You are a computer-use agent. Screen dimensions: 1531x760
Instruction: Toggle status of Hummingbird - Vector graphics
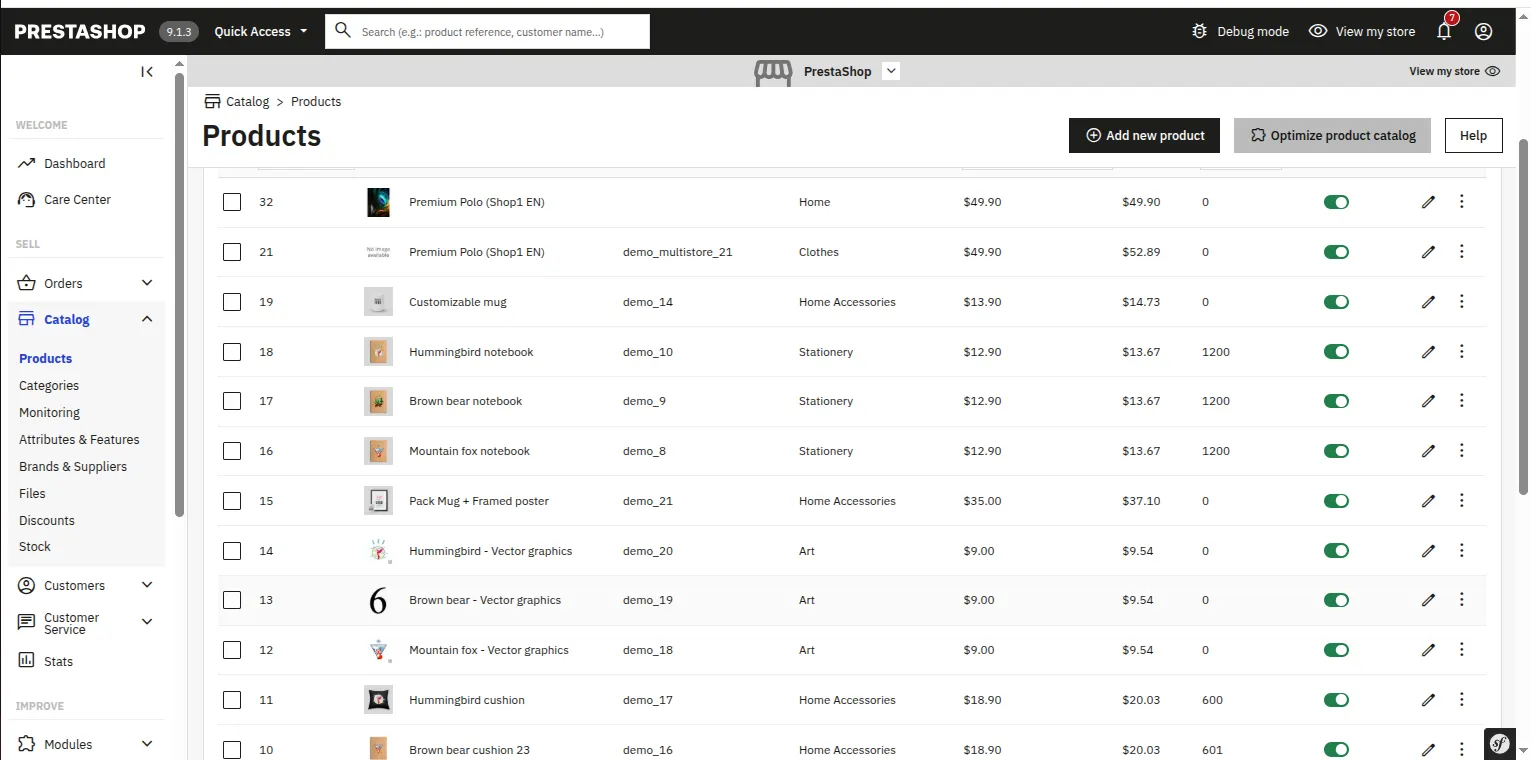(1336, 551)
